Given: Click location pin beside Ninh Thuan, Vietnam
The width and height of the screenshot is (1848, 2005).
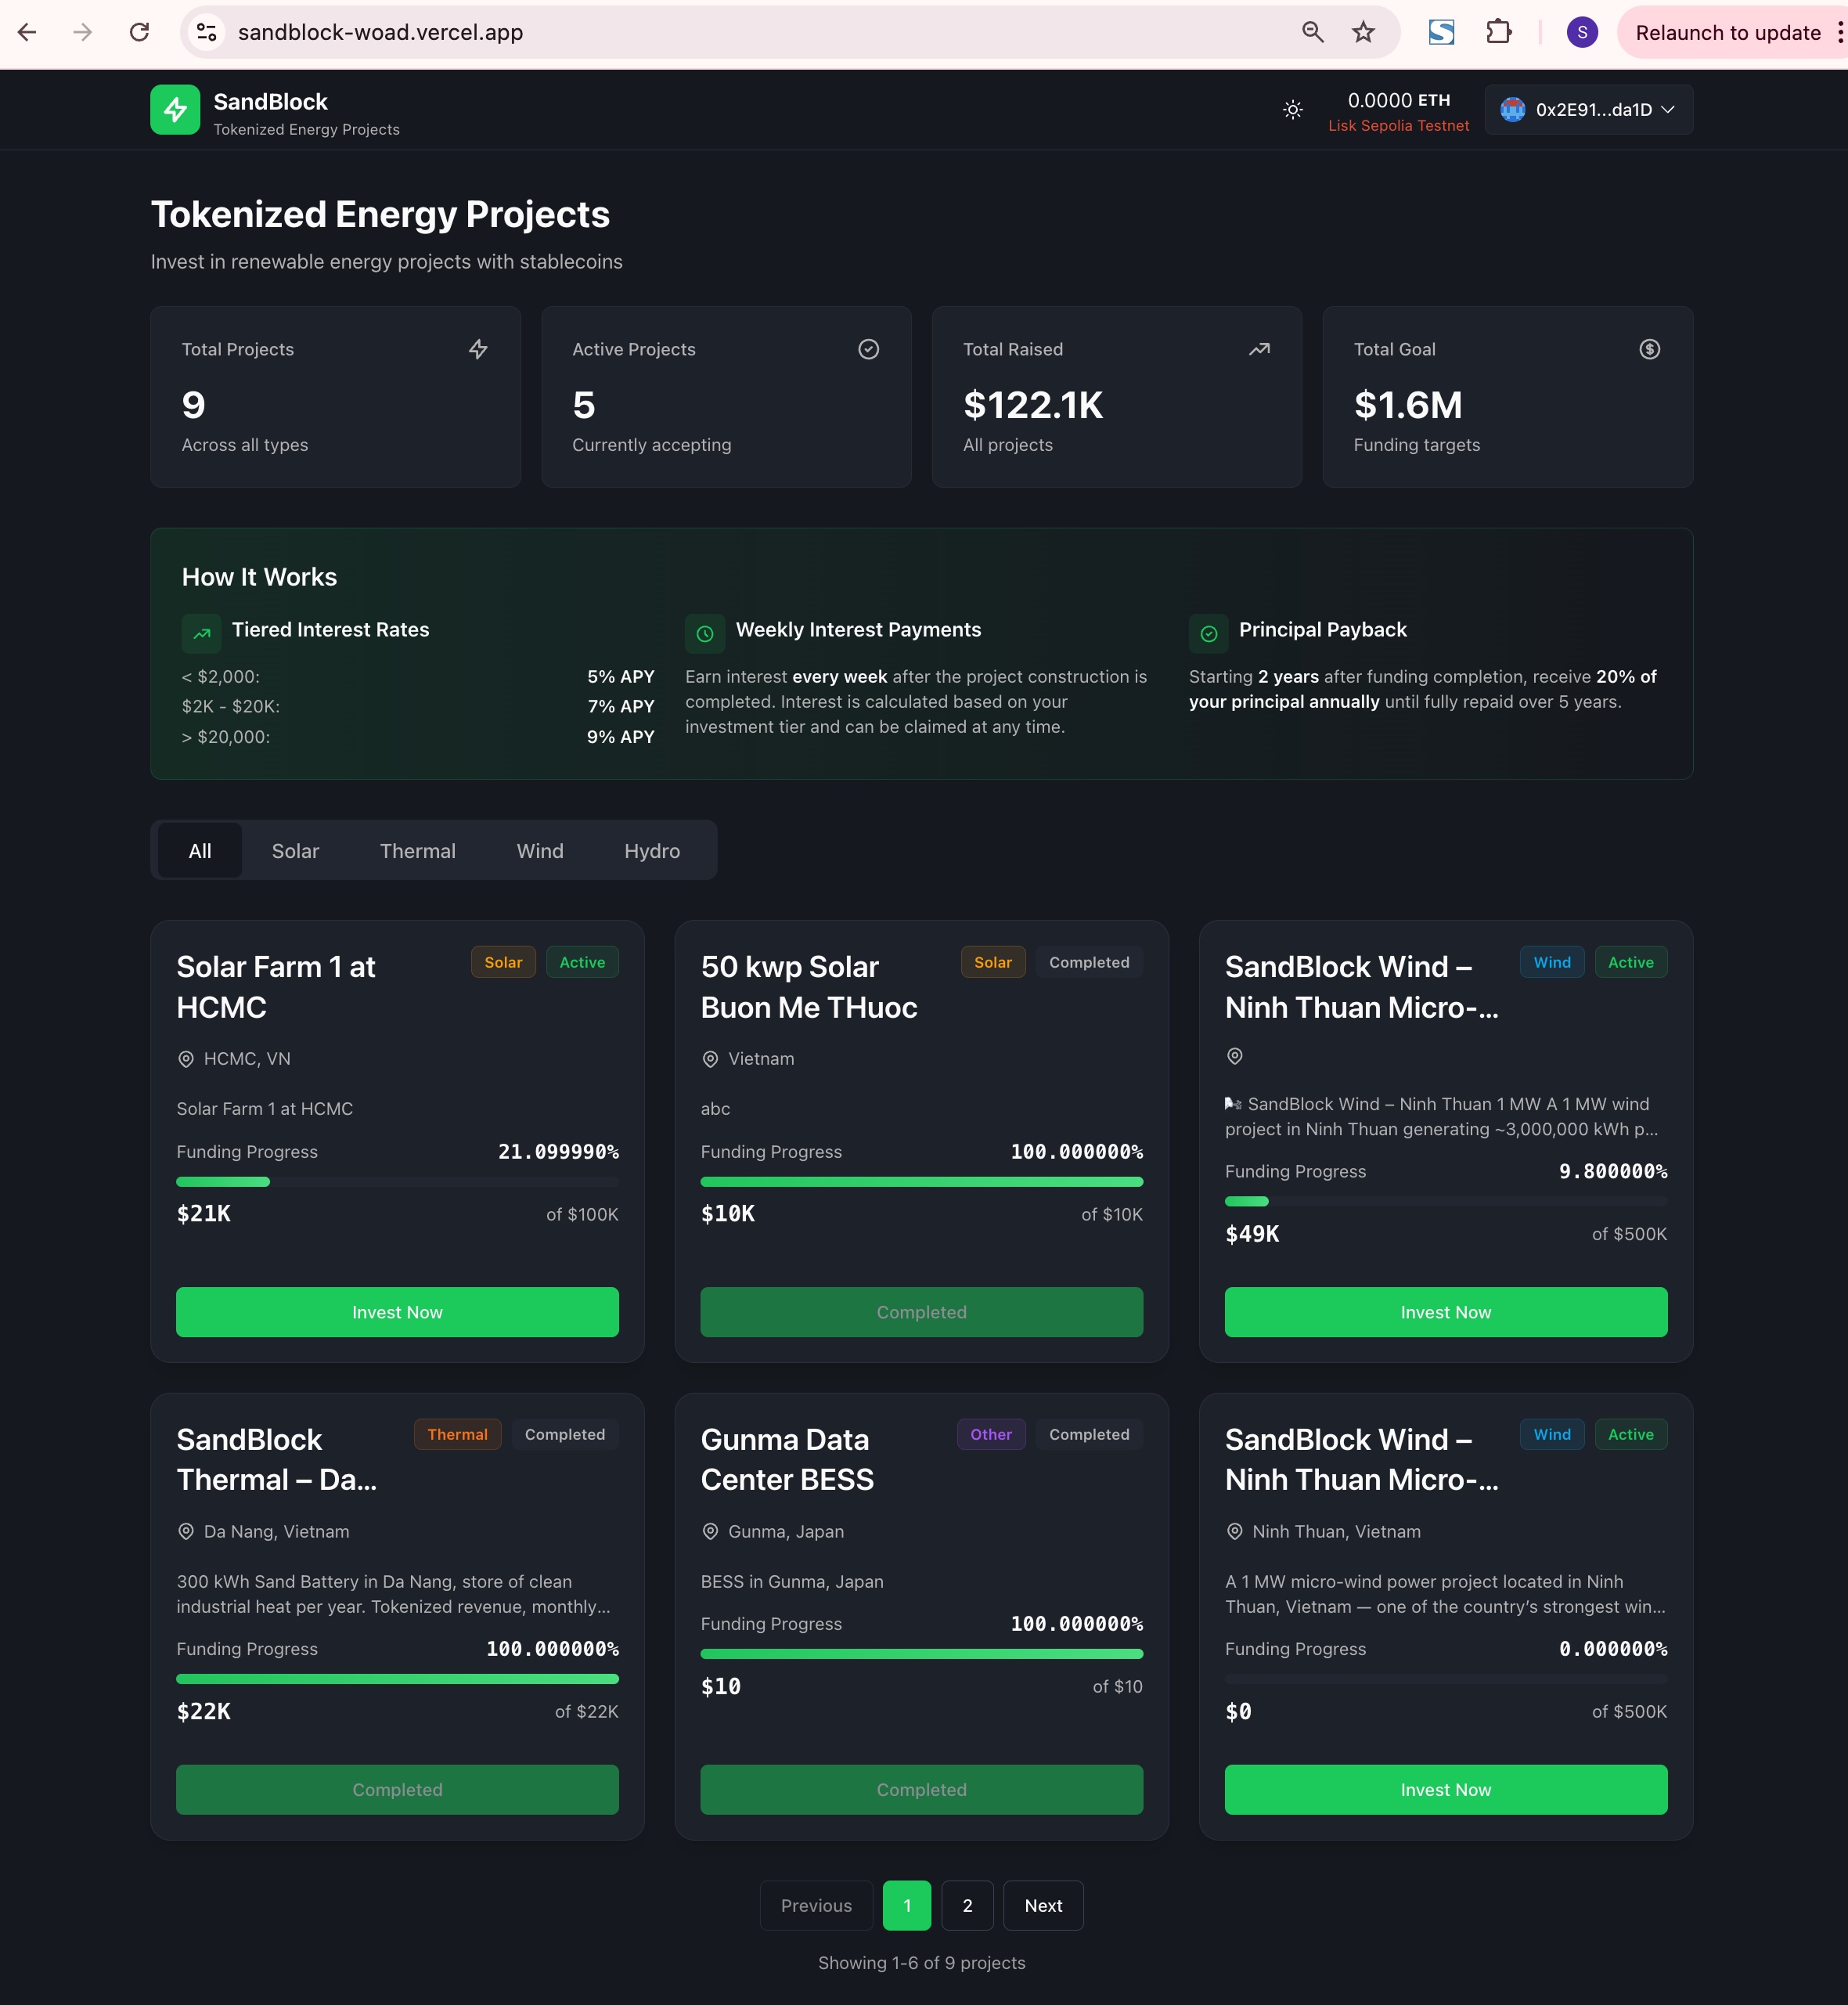Looking at the screenshot, I should [1234, 1532].
